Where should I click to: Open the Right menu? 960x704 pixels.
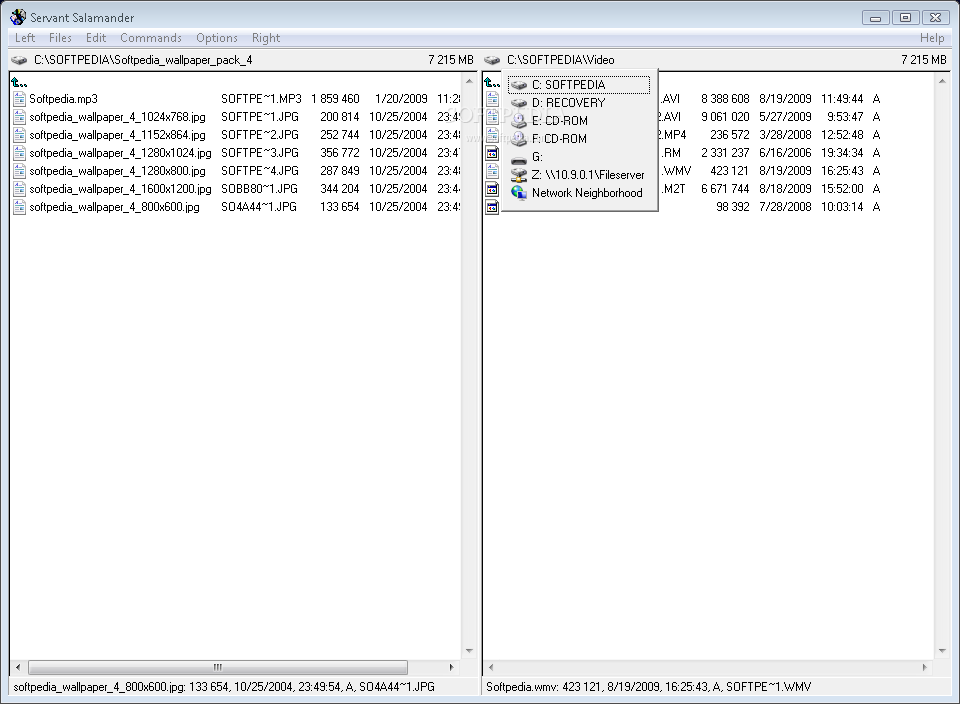pos(266,38)
